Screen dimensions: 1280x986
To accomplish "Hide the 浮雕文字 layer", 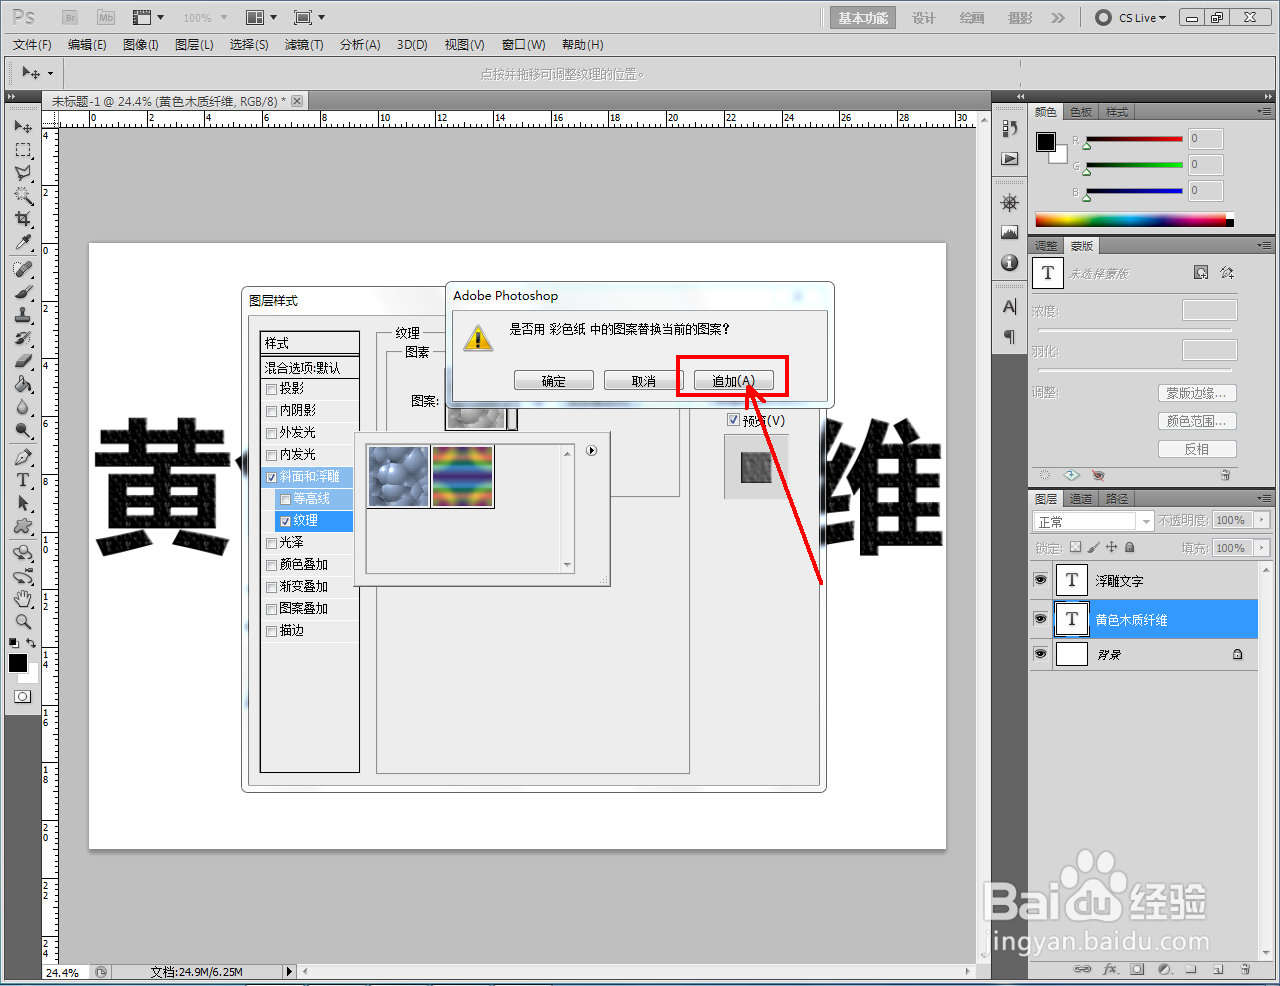I will 1040,580.
